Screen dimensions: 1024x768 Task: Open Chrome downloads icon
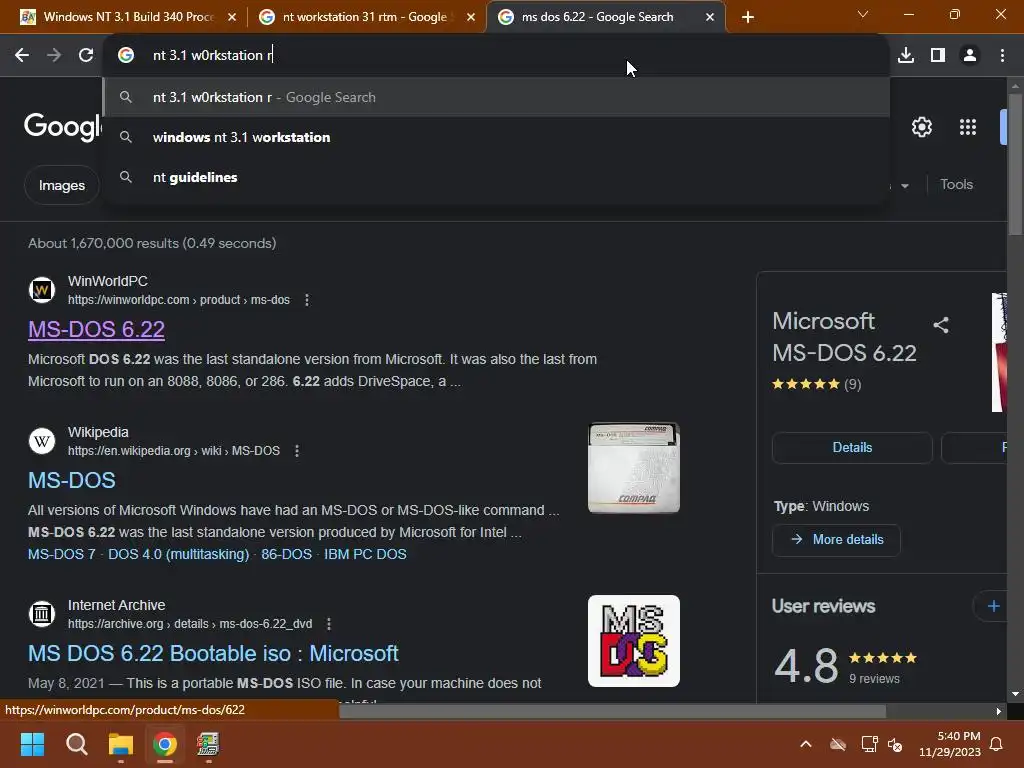point(906,56)
